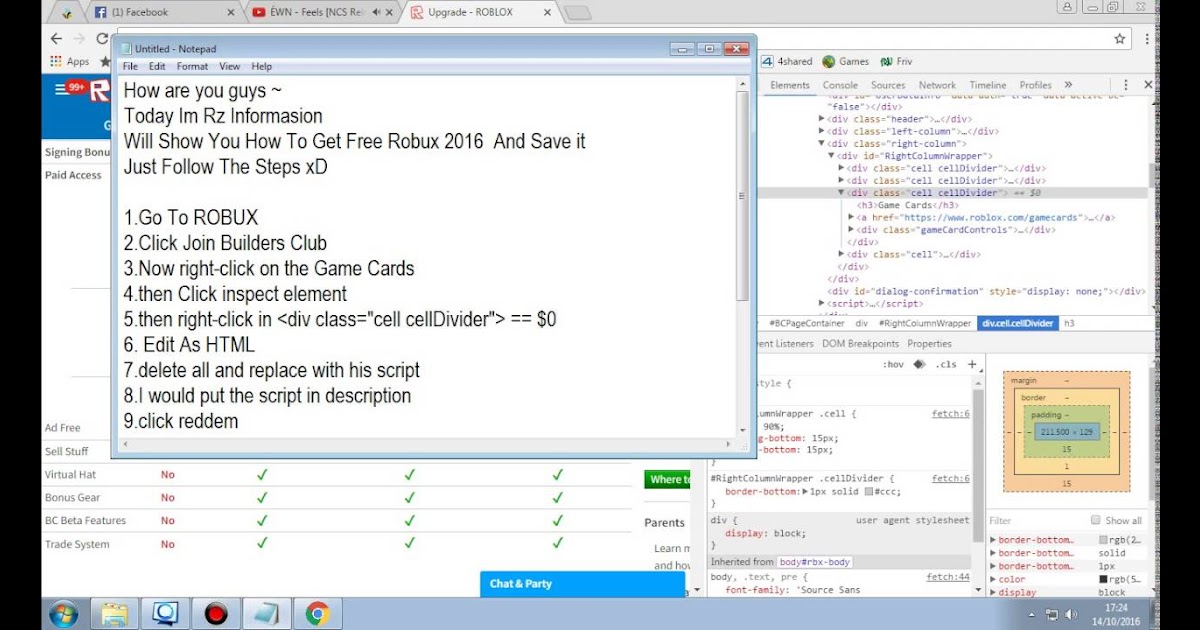1200x630 pixels.
Task: Click the red recorder taskbar icon
Action: click(x=216, y=613)
